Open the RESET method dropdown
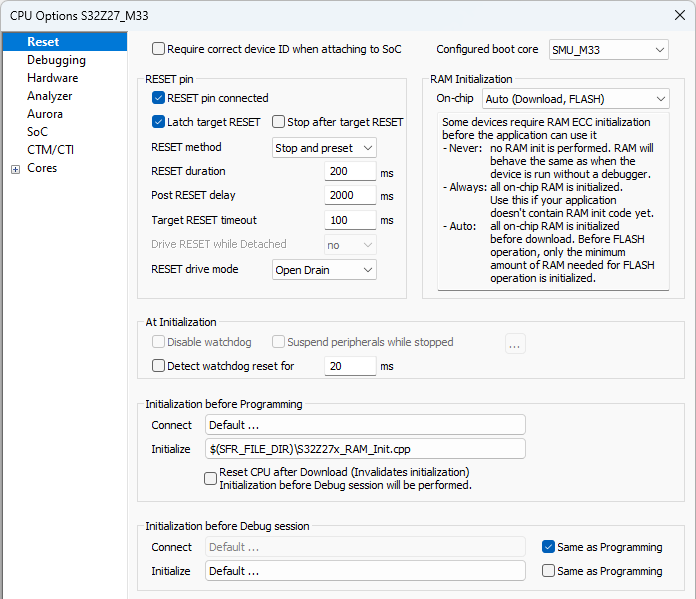 coord(324,148)
